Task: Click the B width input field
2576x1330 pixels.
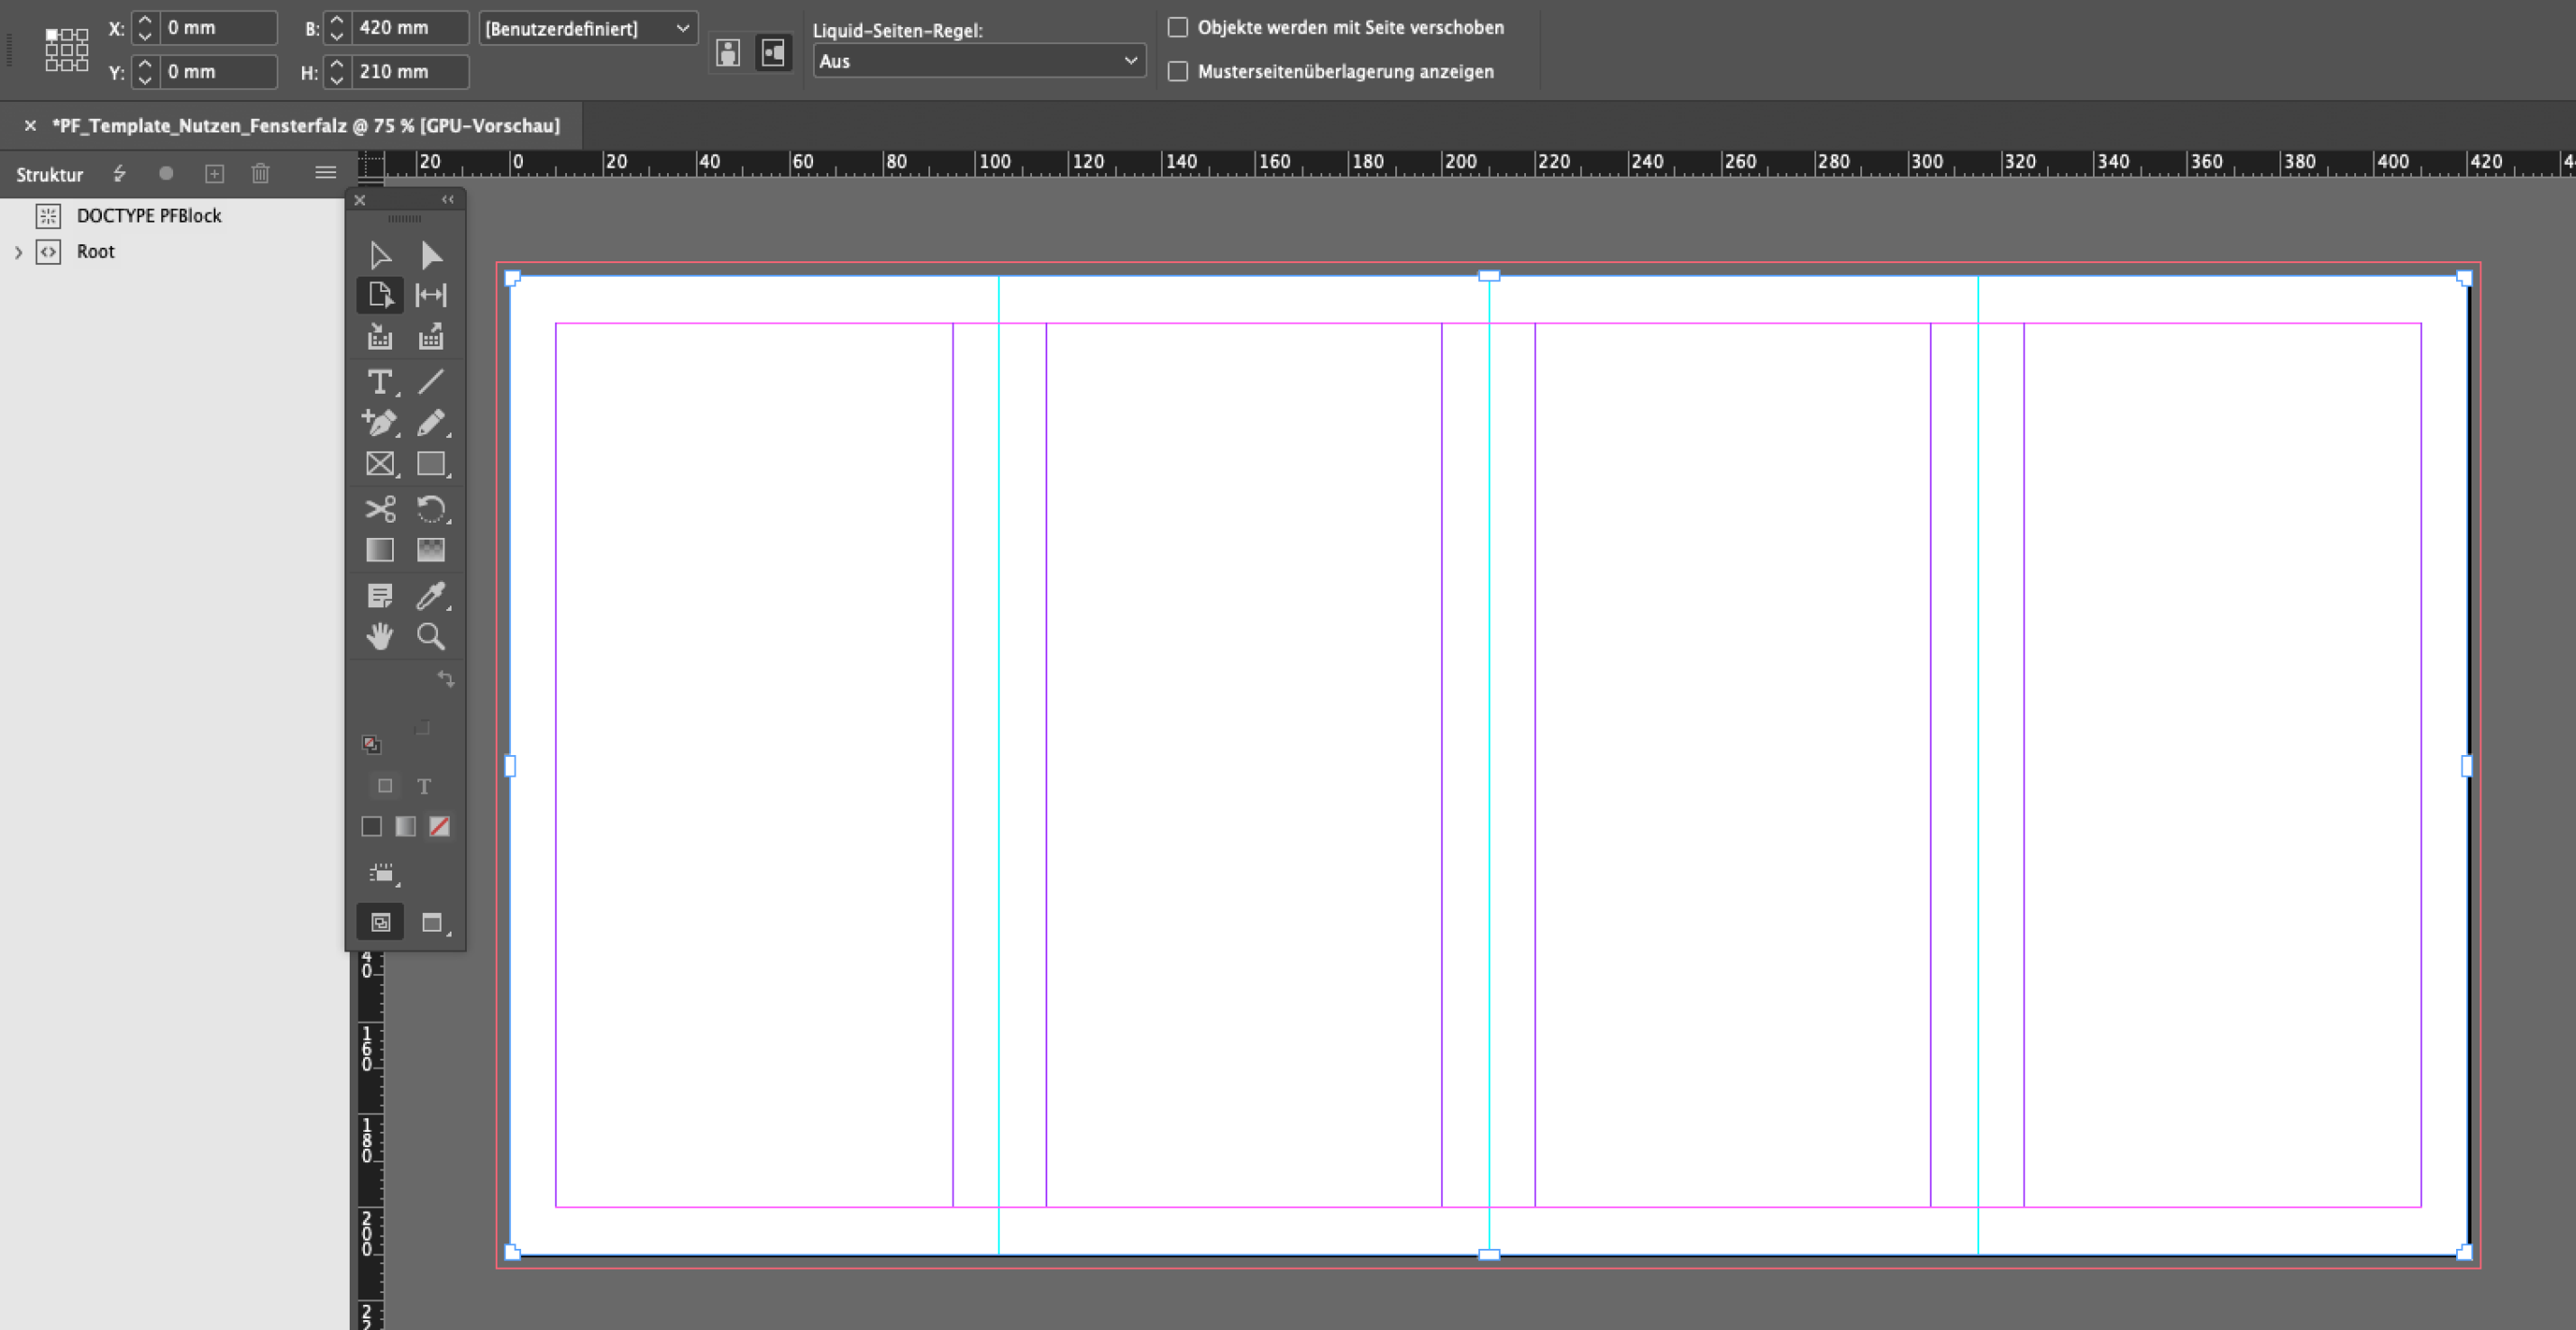Action: pos(410,28)
